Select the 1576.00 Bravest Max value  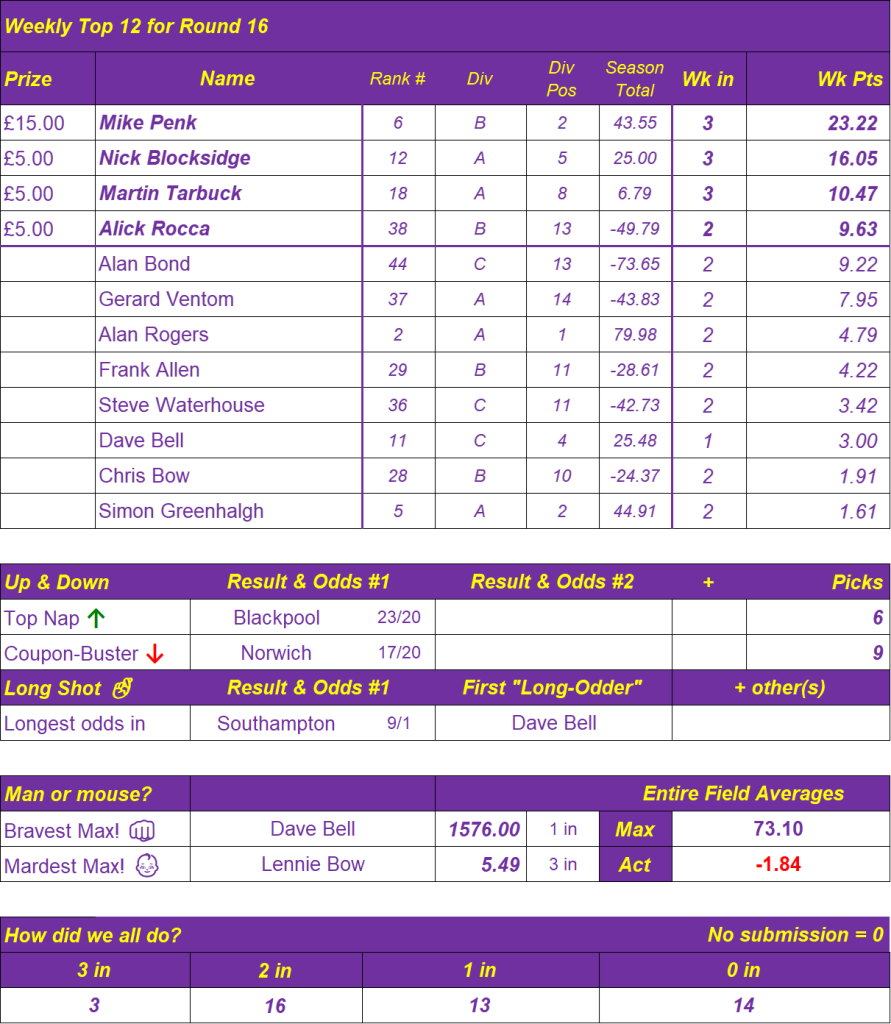484,830
